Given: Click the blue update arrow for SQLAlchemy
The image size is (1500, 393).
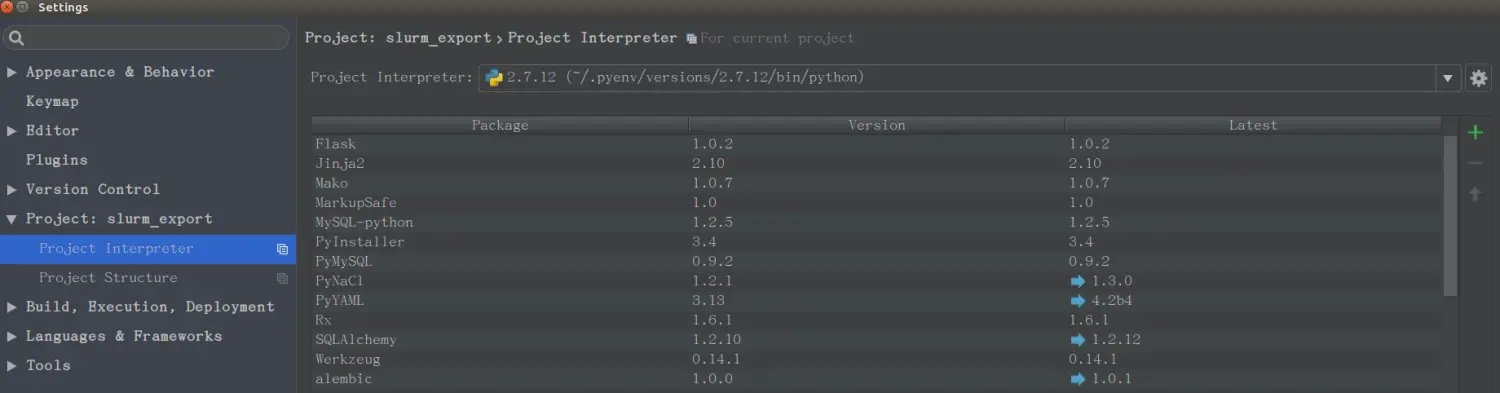Looking at the screenshot, I should pos(1077,340).
